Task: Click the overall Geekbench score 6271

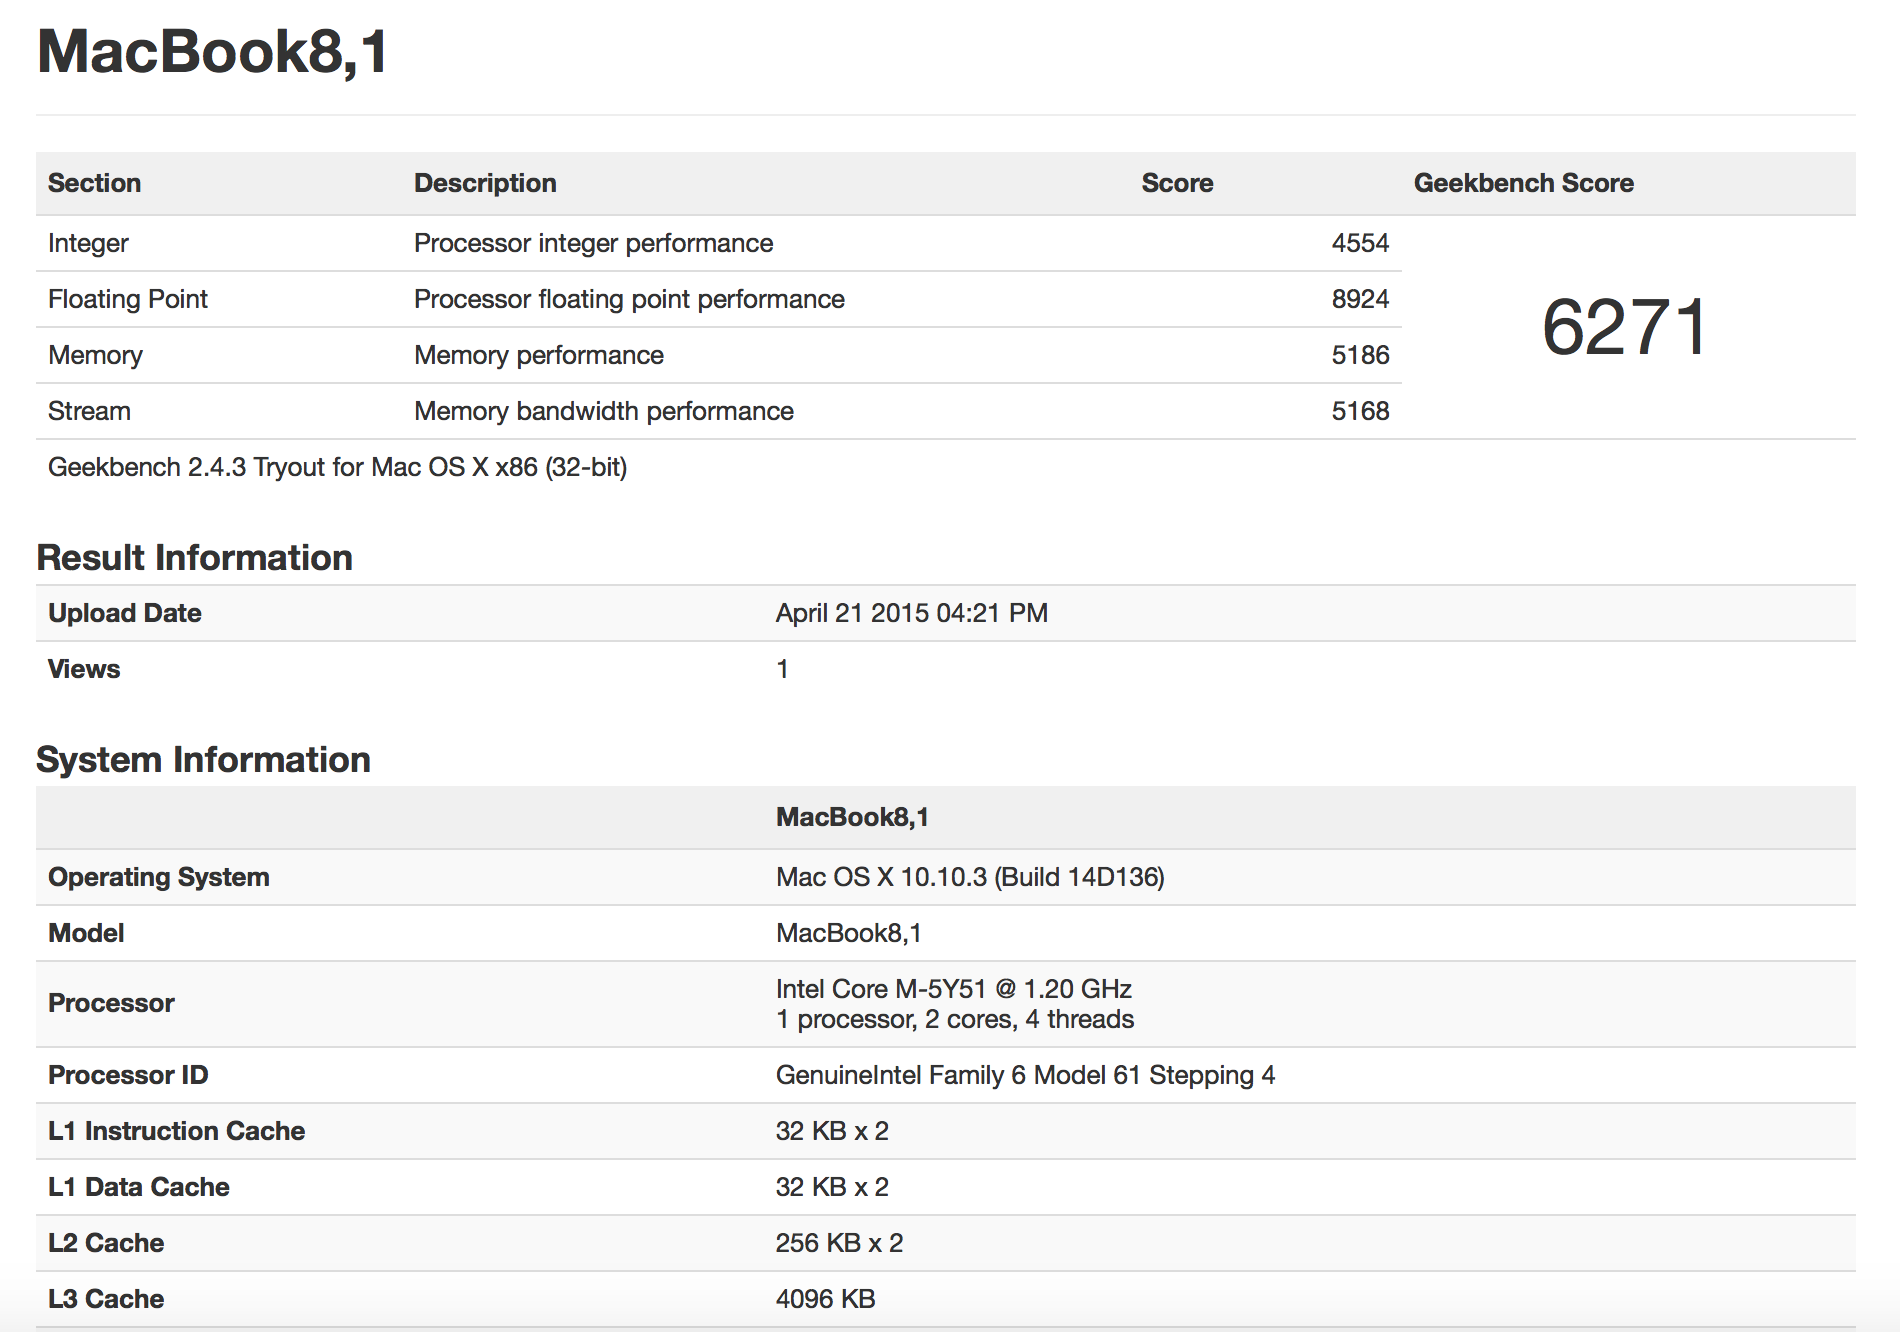Action: 1626,327
